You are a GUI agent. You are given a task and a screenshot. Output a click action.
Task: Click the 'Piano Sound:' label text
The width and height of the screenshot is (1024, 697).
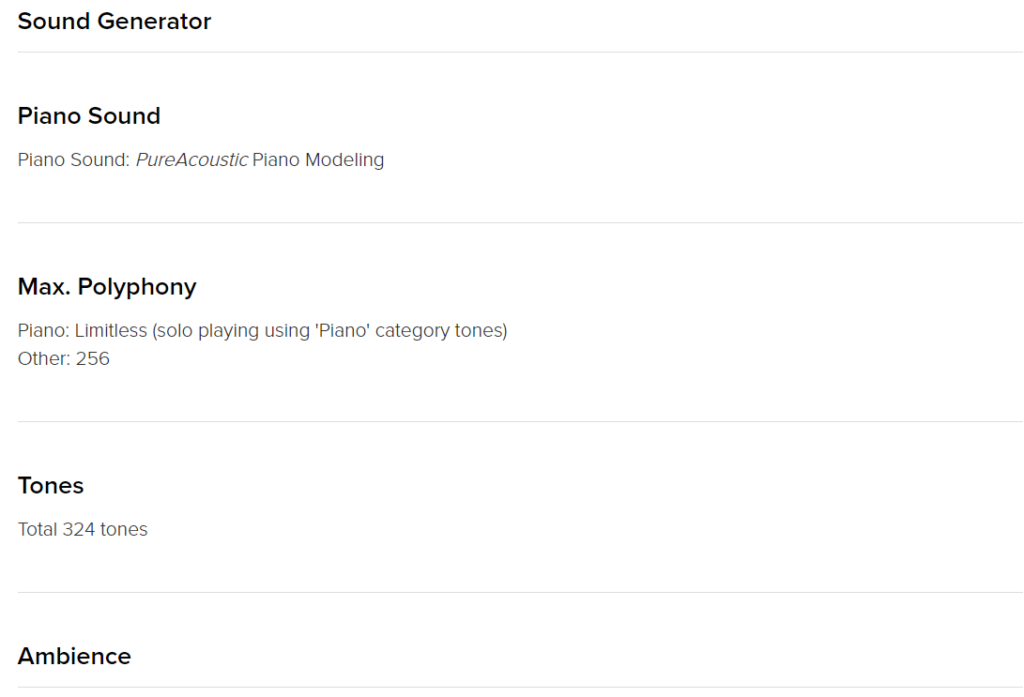click(x=74, y=160)
